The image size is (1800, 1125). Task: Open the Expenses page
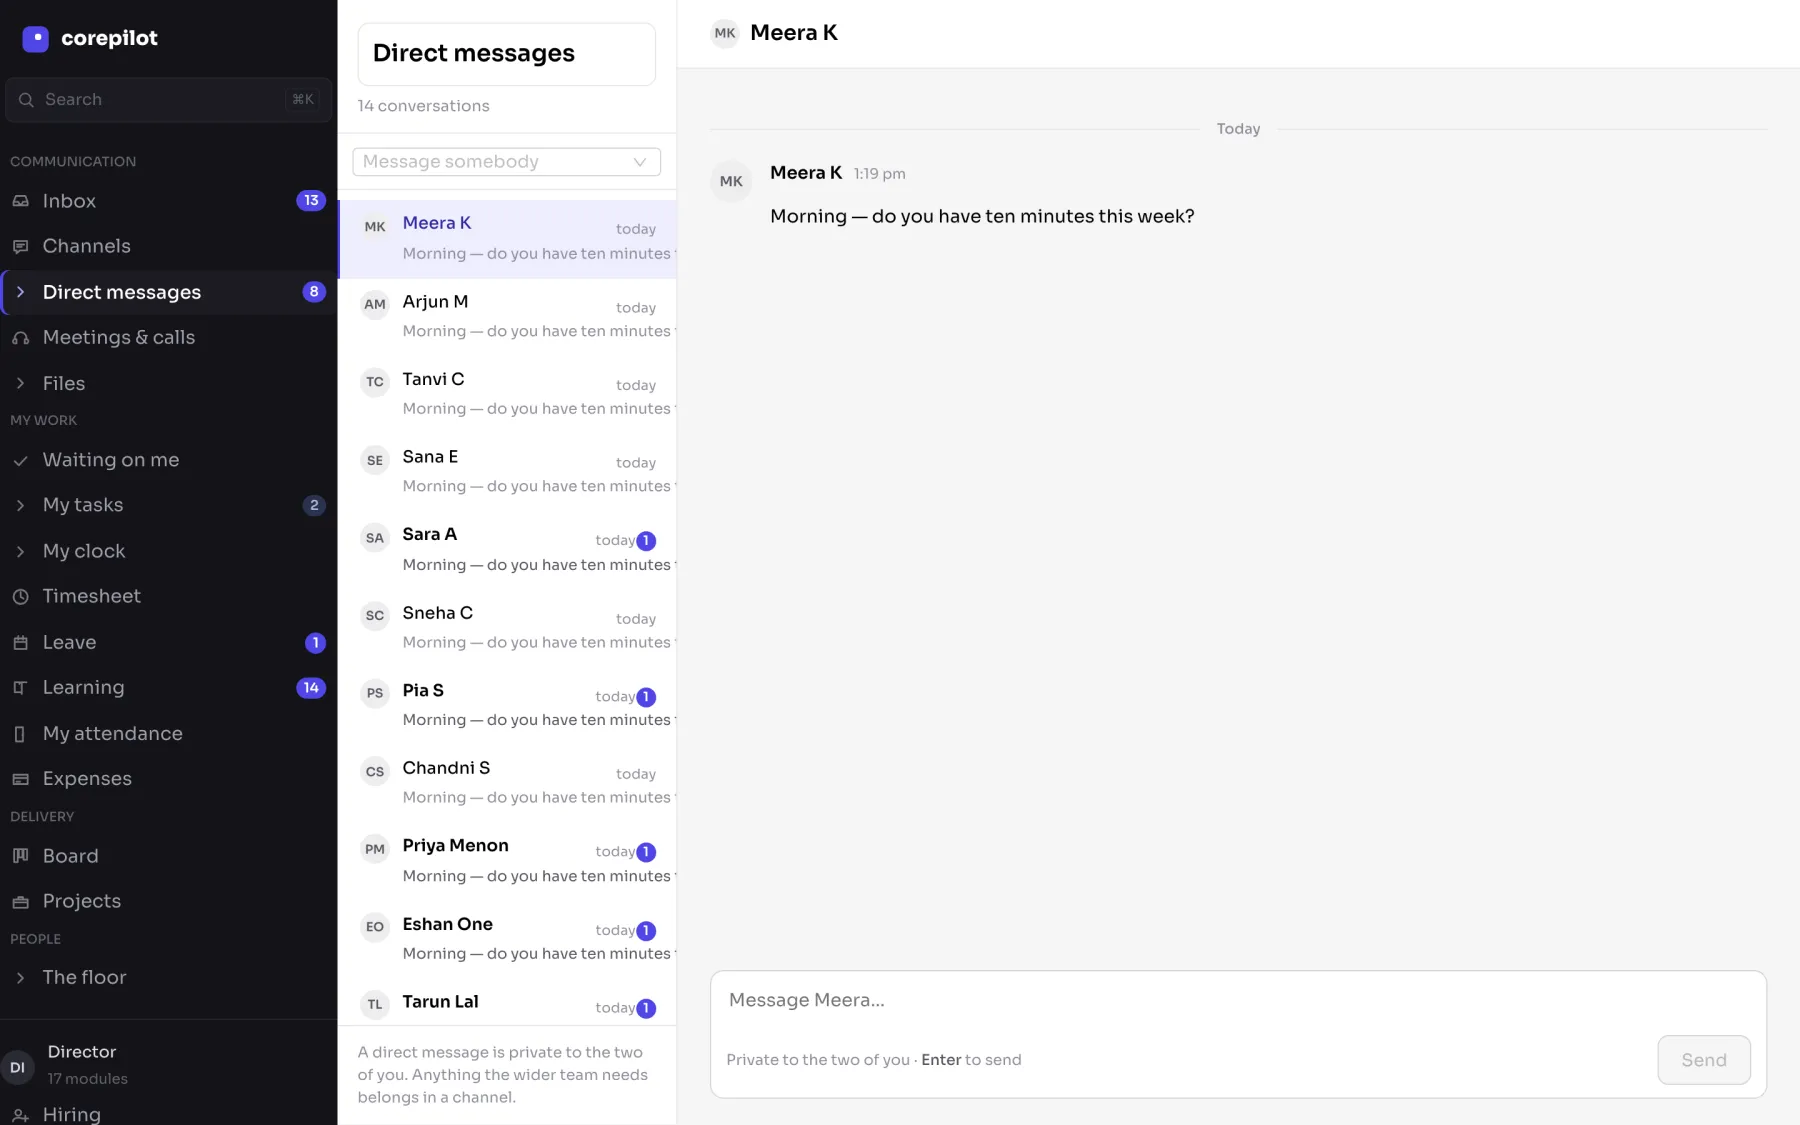point(168,779)
